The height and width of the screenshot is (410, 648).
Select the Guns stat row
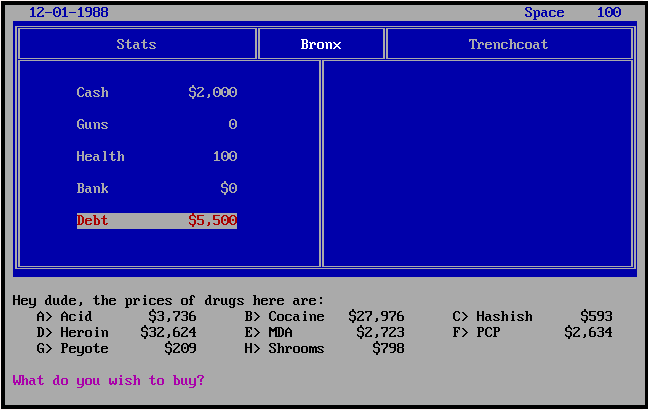coord(156,124)
